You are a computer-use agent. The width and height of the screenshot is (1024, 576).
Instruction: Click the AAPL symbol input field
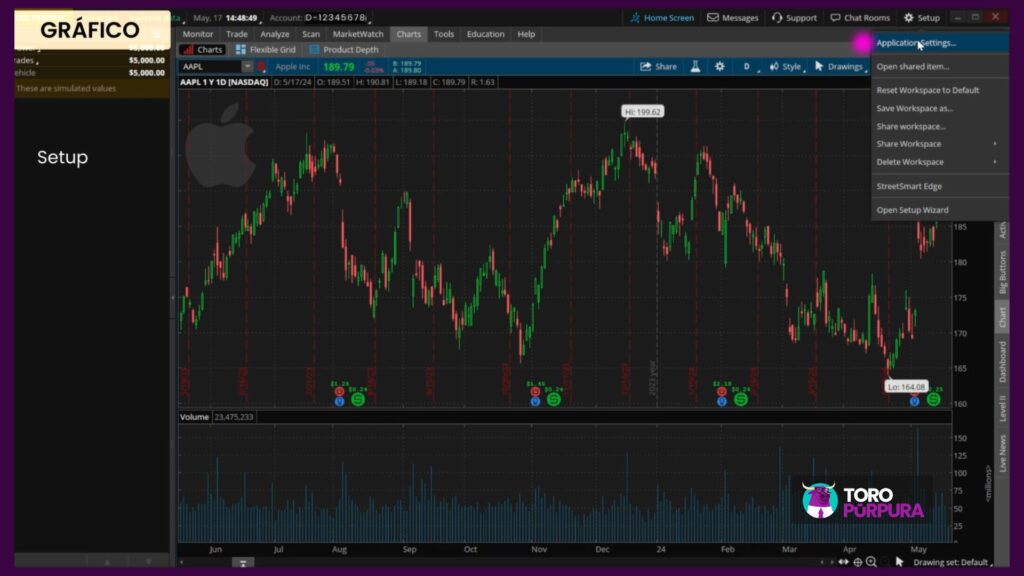(x=210, y=67)
